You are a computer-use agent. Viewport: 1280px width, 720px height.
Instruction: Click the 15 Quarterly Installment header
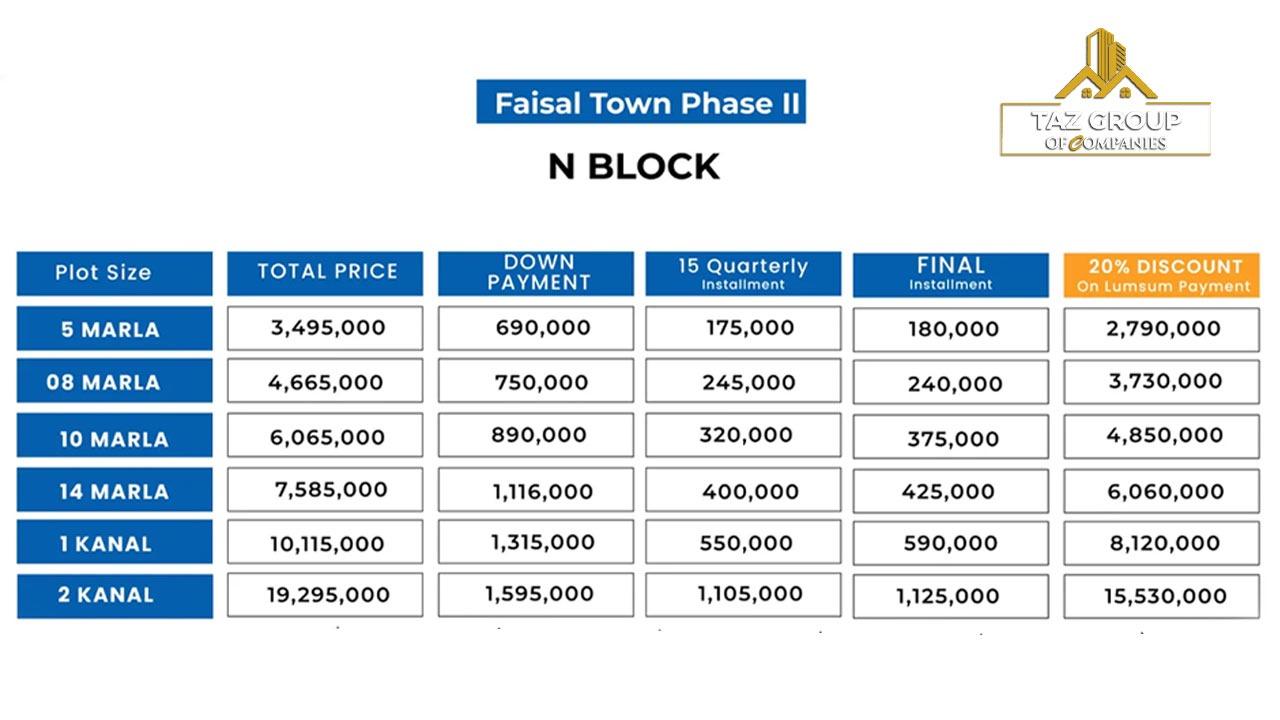click(x=742, y=273)
